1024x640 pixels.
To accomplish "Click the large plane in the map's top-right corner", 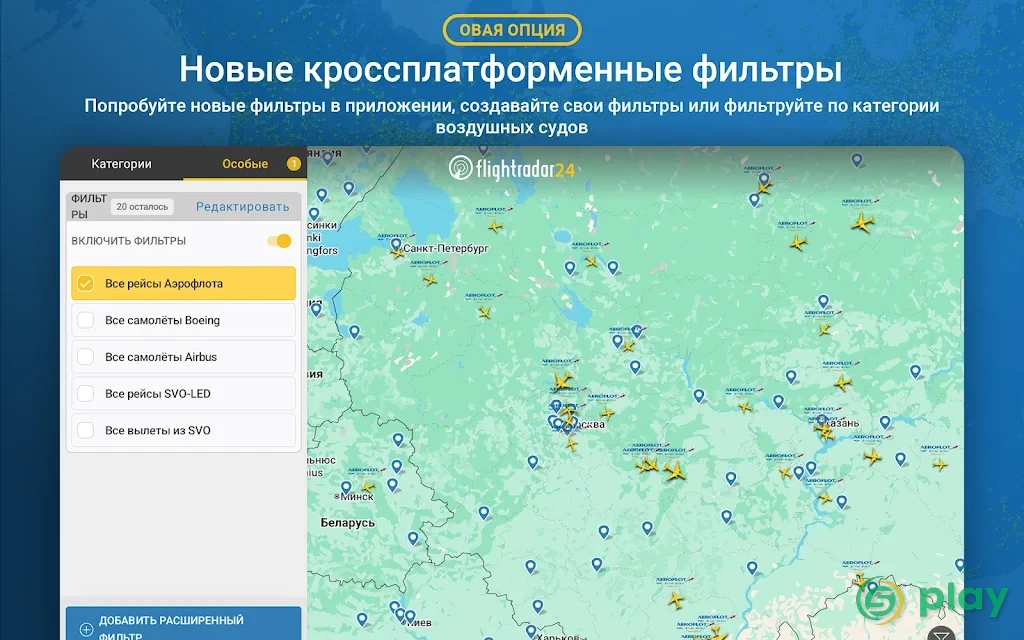I will [862, 223].
